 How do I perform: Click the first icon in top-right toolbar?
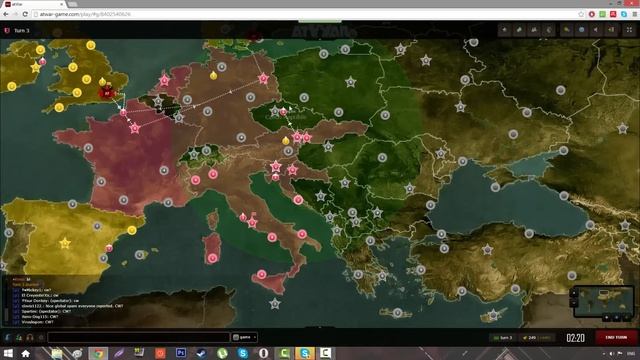pos(504,30)
